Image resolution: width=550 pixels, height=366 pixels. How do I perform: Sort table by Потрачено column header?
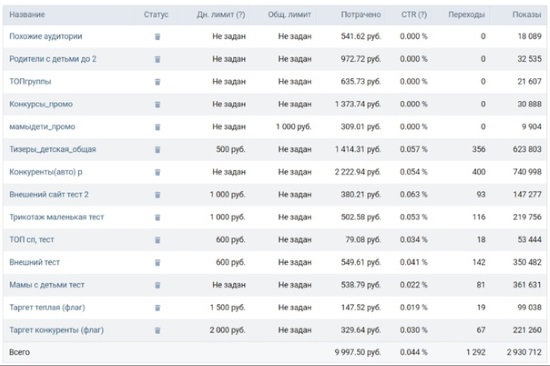tap(361, 15)
